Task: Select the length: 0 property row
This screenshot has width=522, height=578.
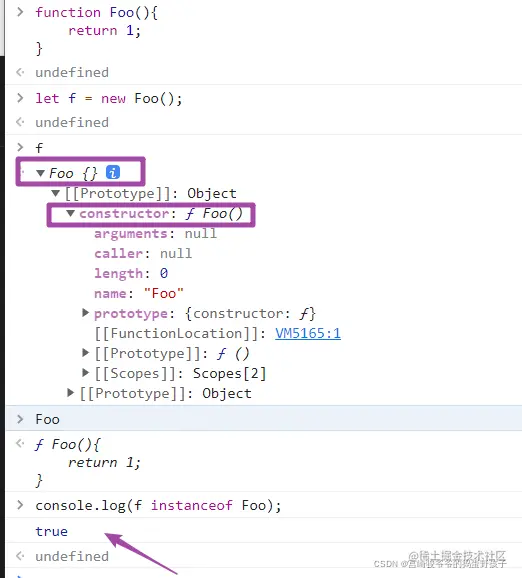Action: [x=131, y=274]
